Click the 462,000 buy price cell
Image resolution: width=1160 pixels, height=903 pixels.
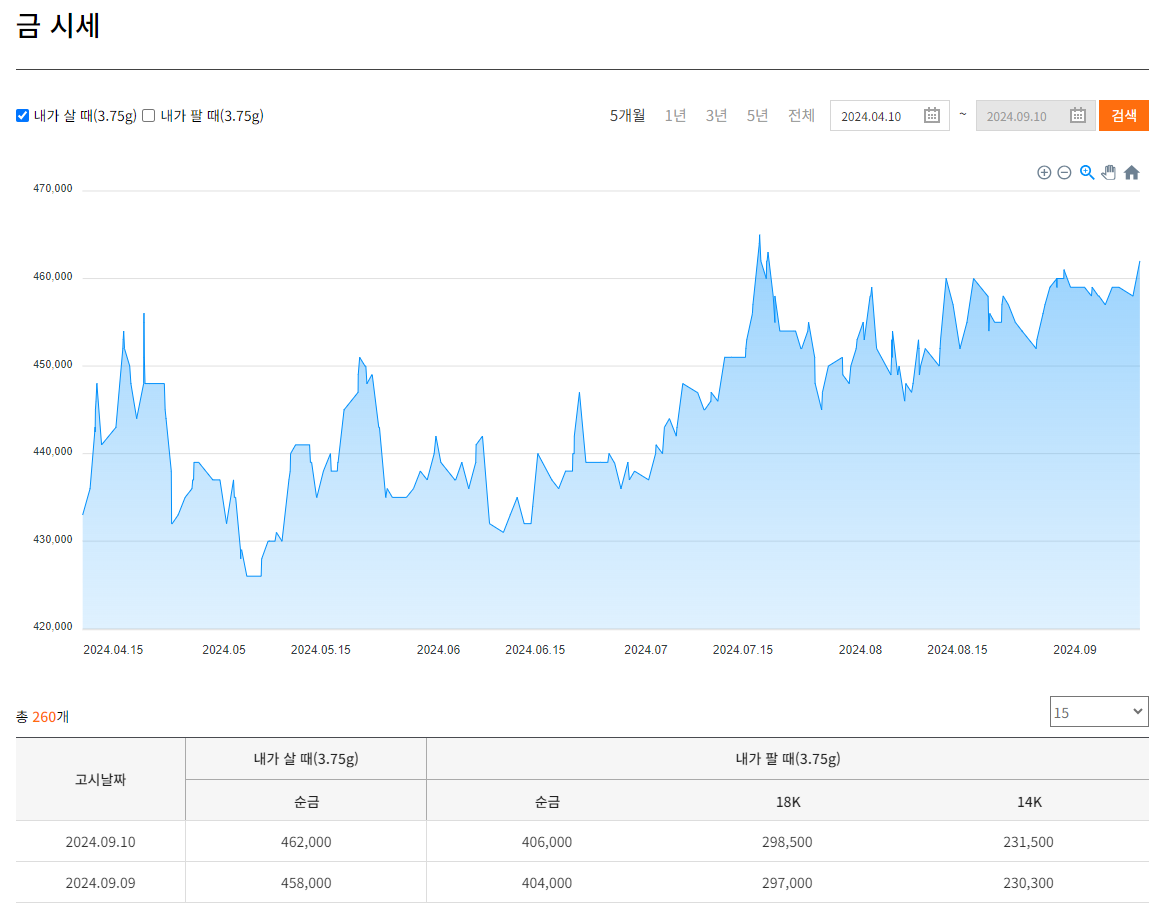click(306, 842)
